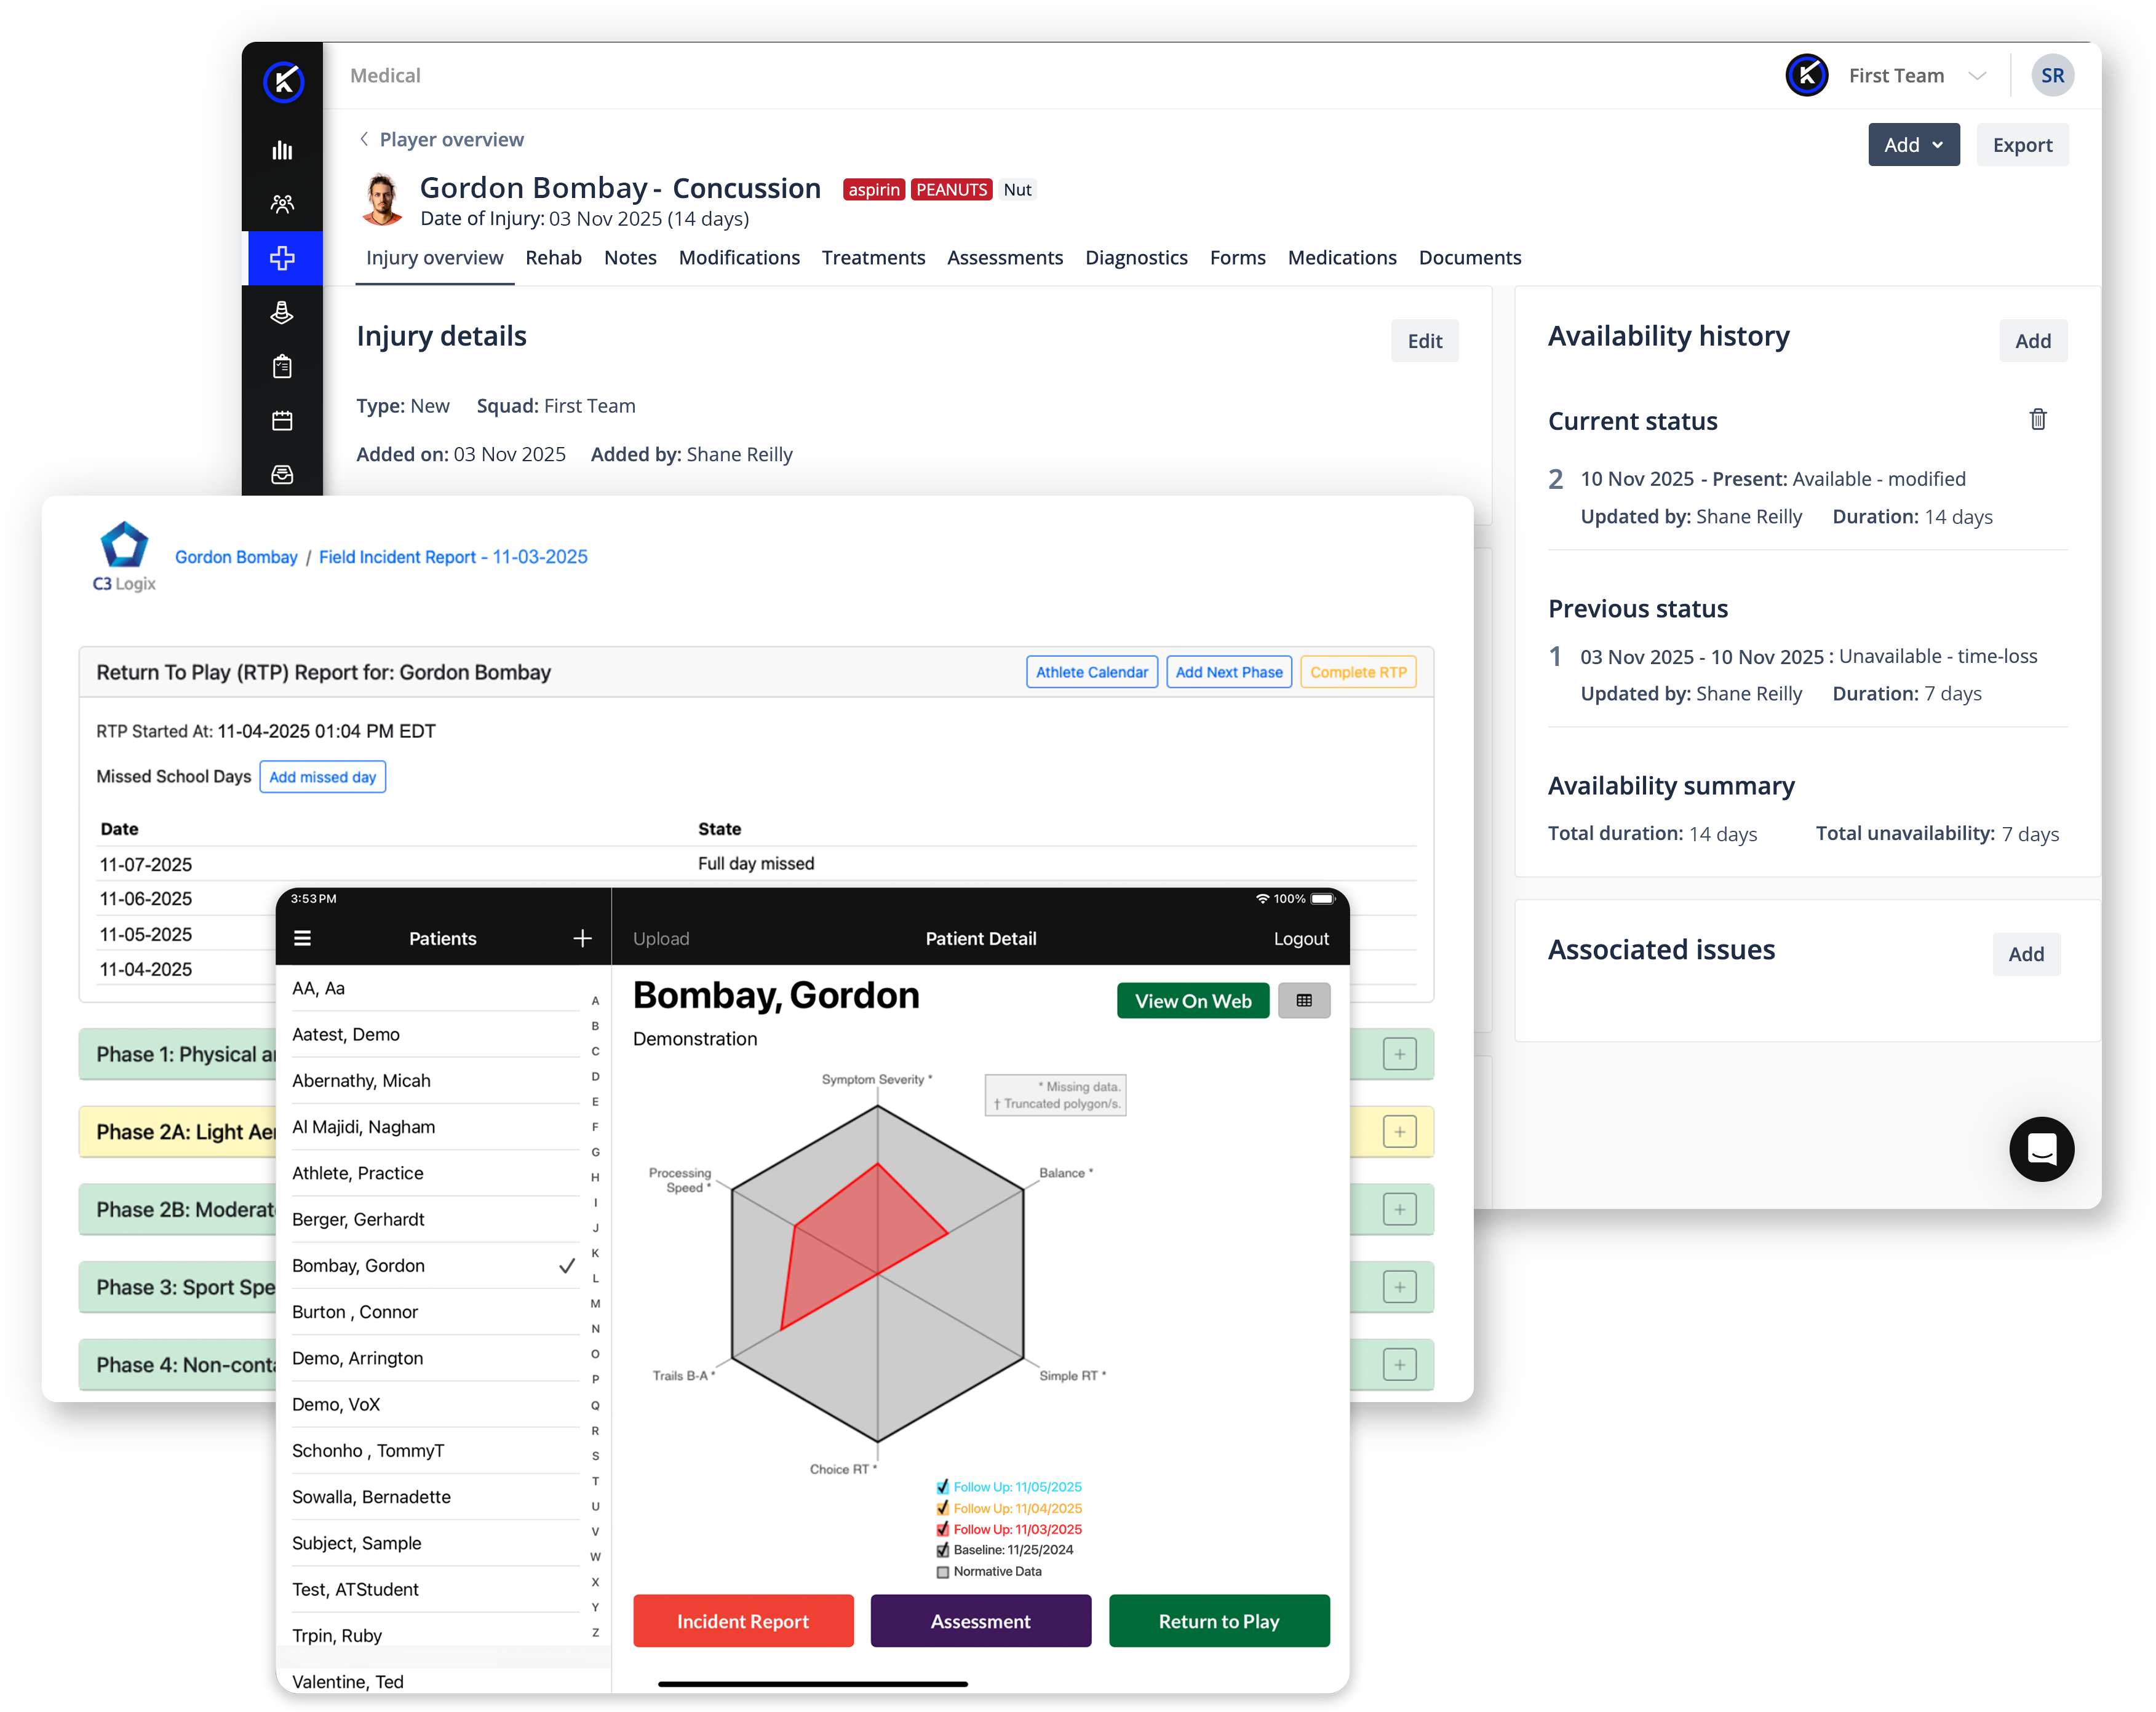Open the hamburger menu in Patients panel
Viewport: 2156px width, 1712px height.
pos(303,938)
